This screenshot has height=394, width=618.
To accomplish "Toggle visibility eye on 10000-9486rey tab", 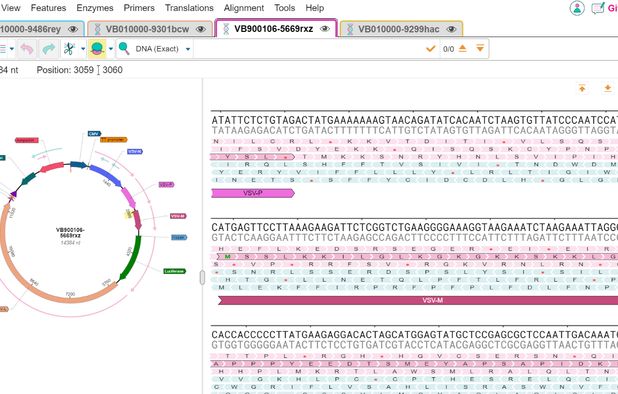I will tap(73, 29).
